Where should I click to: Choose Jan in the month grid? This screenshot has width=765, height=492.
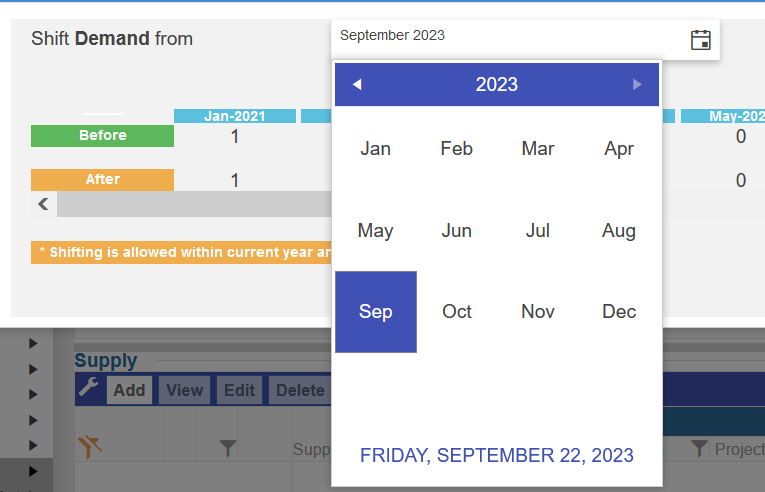tap(375, 149)
